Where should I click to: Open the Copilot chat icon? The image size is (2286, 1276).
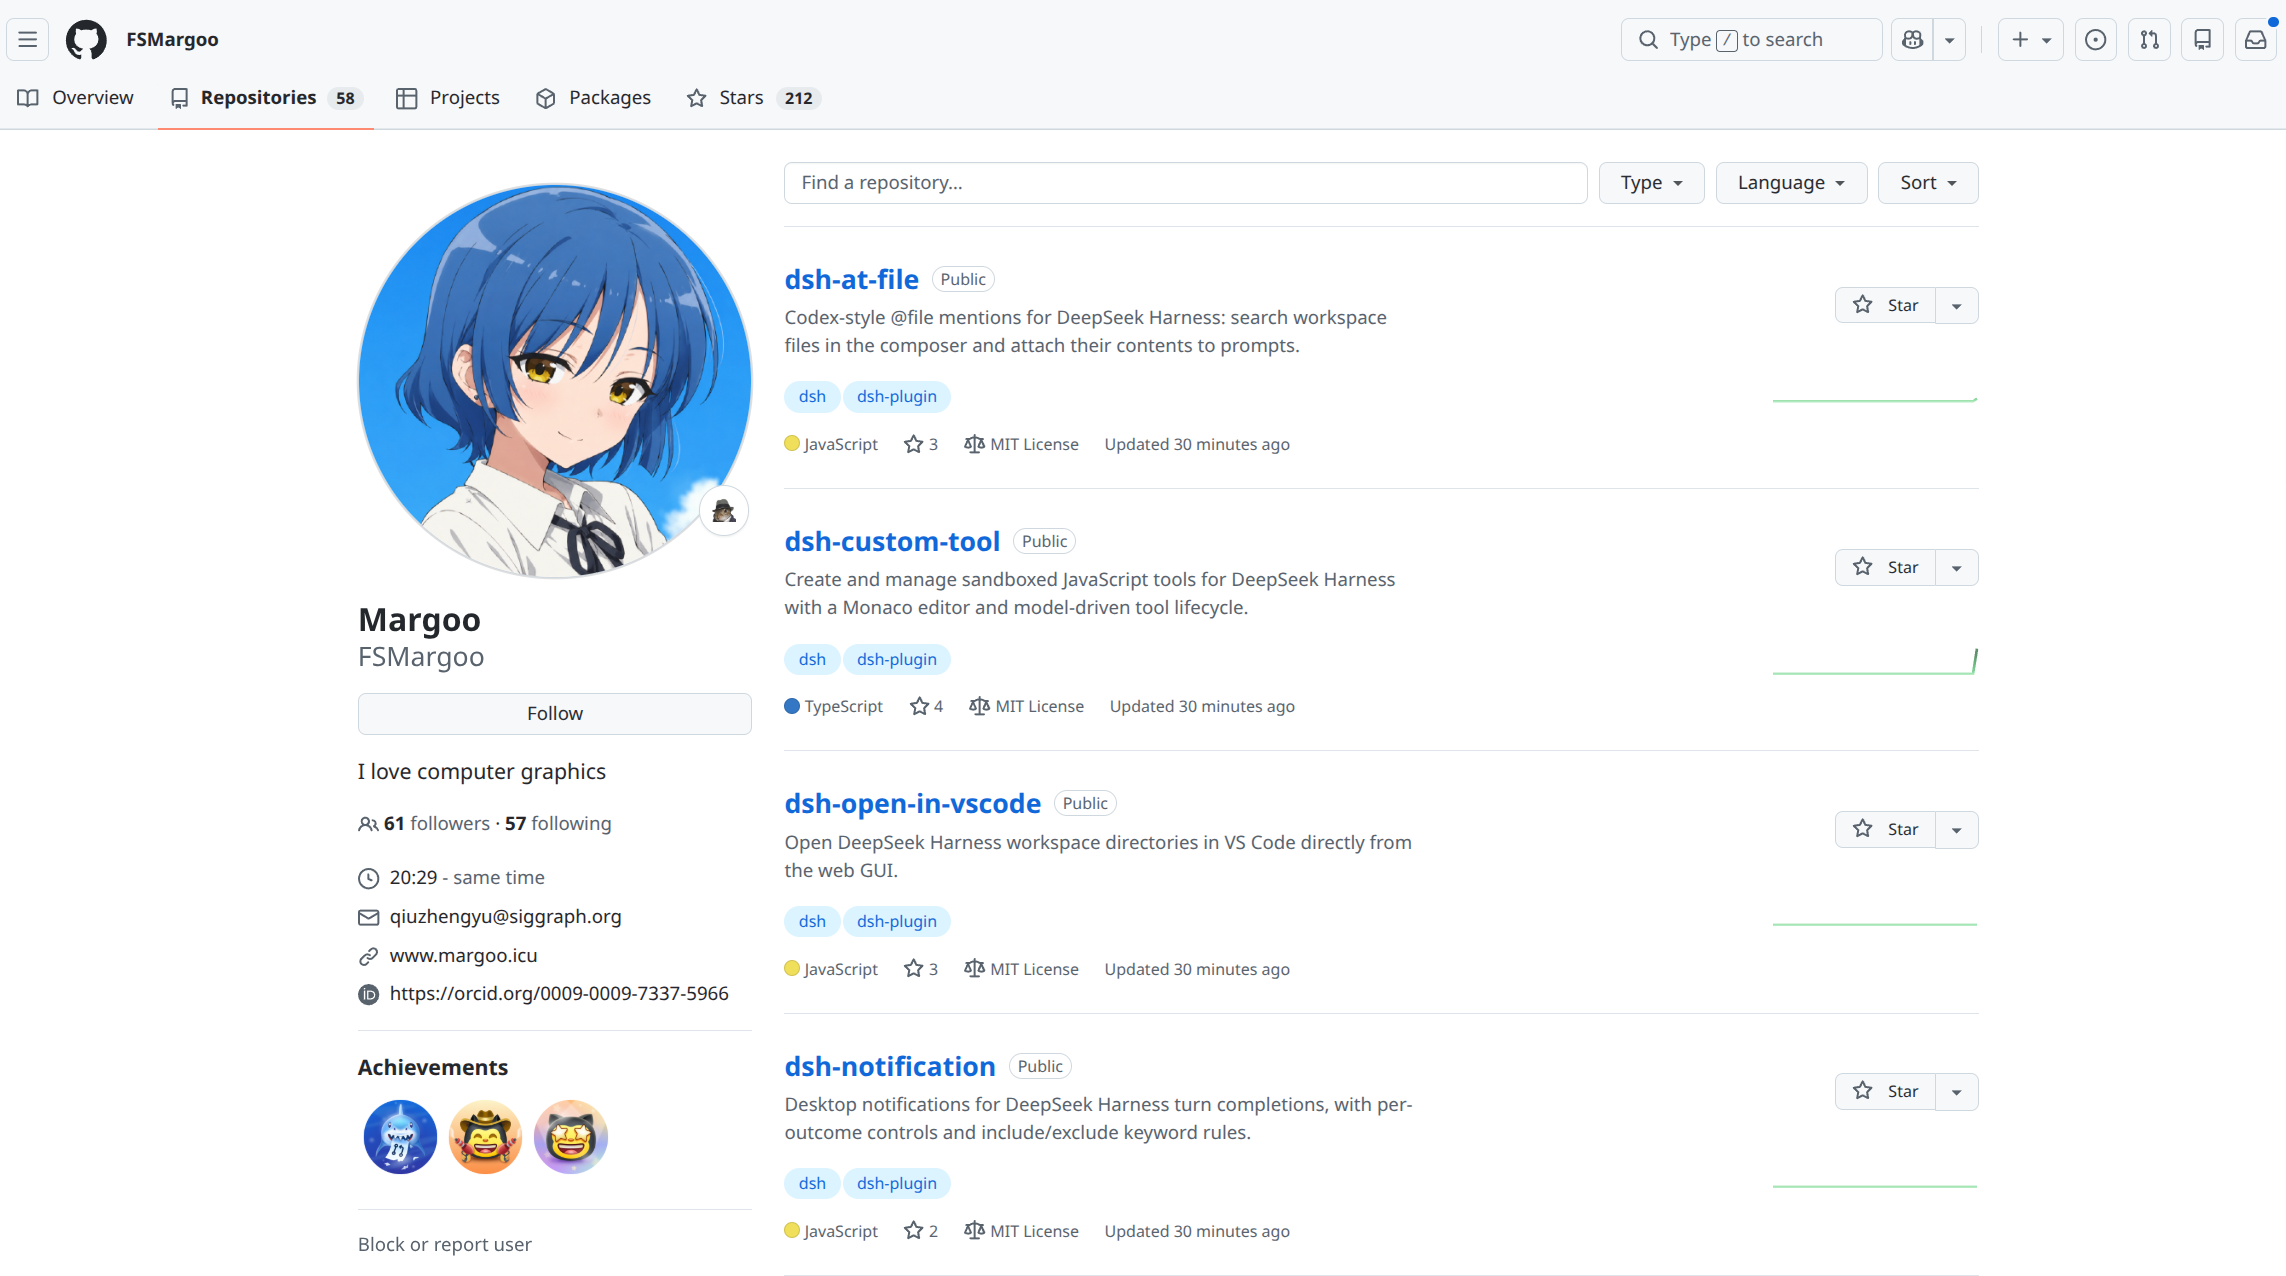[x=1912, y=40]
